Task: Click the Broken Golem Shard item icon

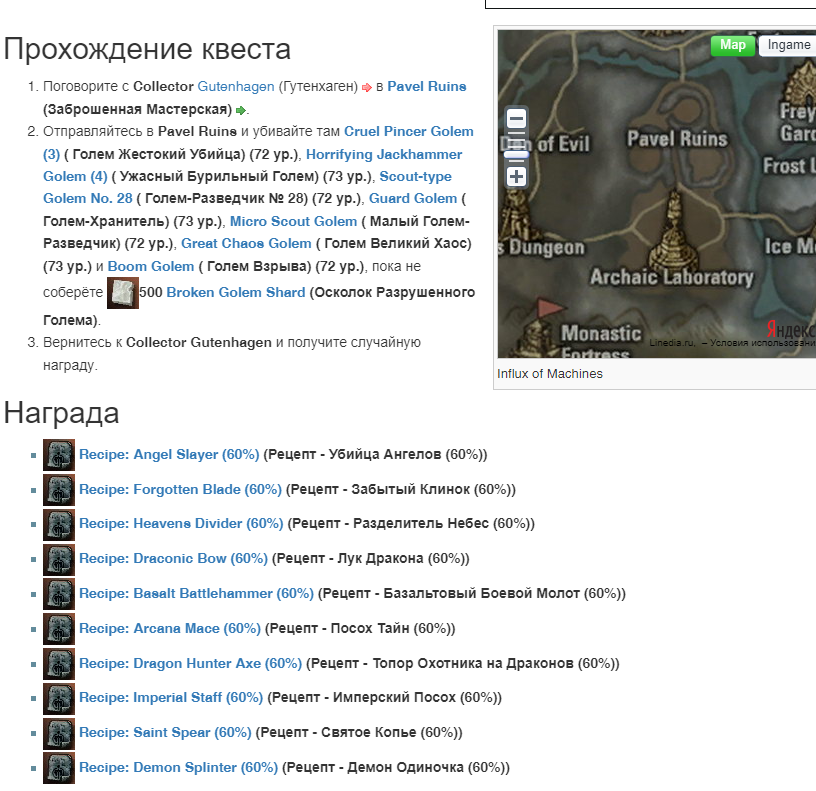Action: 122,292
